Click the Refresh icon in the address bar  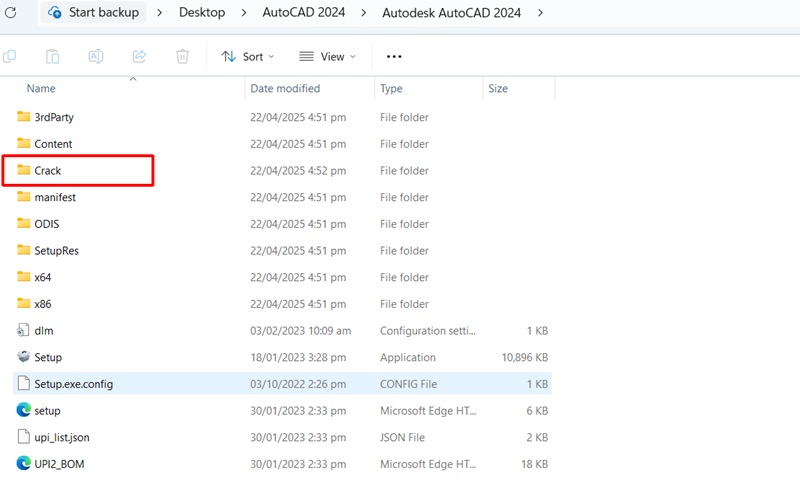(x=10, y=12)
